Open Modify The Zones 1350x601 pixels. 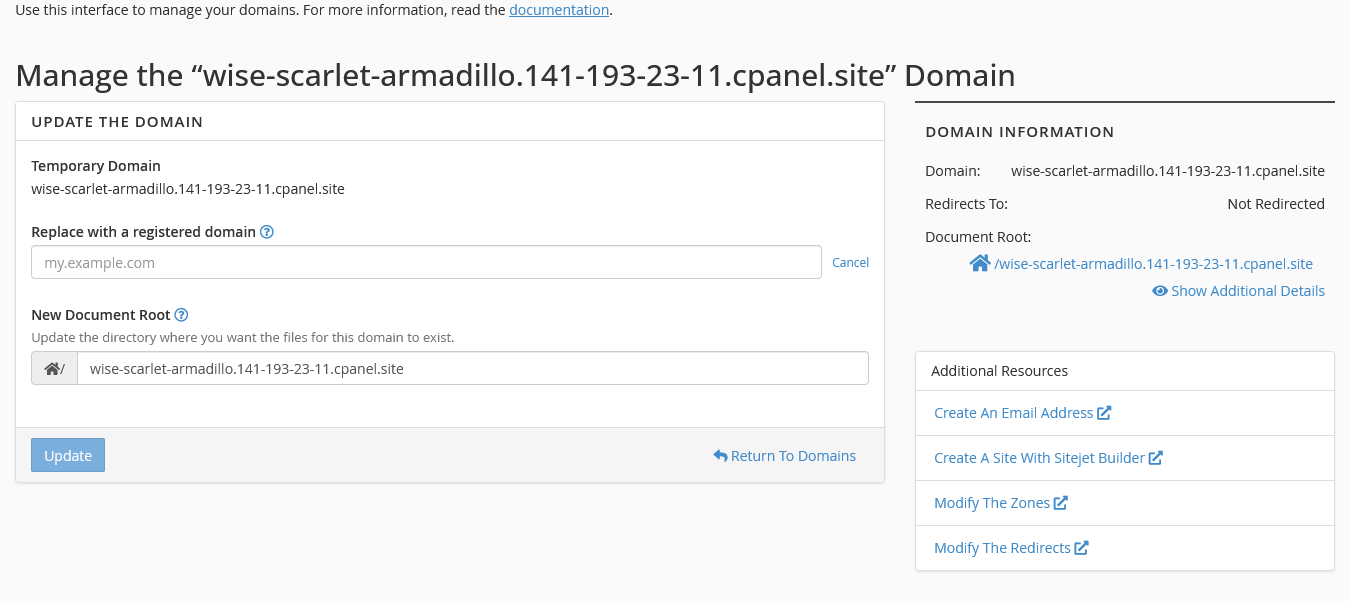[993, 502]
